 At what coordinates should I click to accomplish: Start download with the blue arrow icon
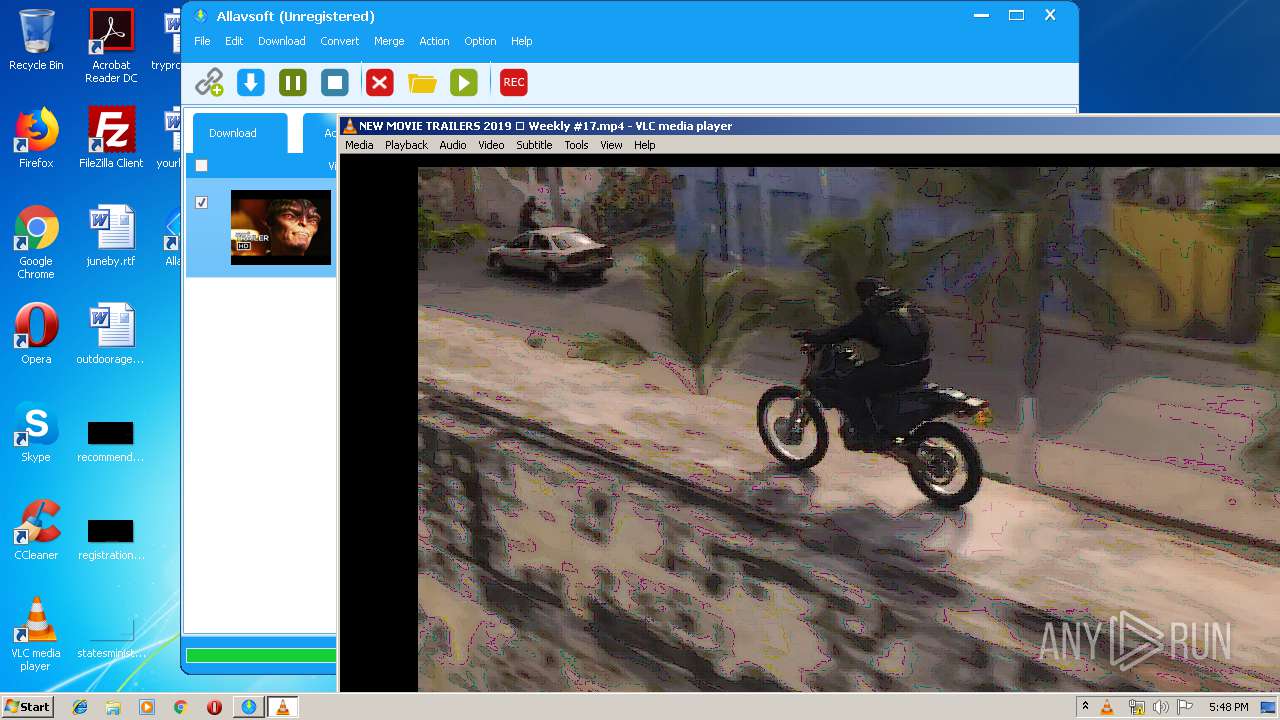click(250, 82)
